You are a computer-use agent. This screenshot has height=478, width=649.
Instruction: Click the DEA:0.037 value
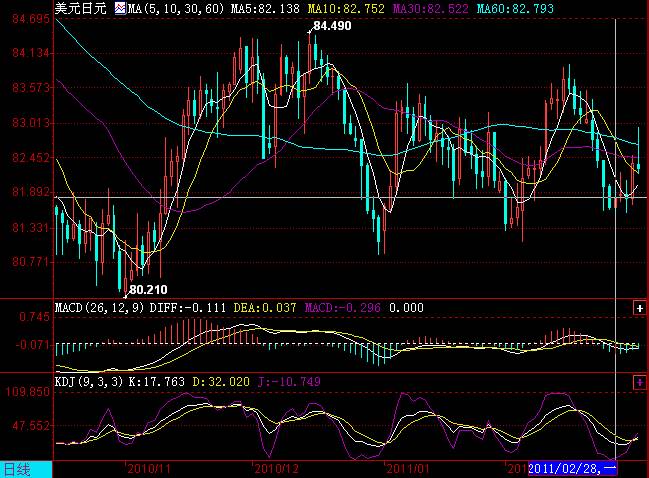point(265,308)
